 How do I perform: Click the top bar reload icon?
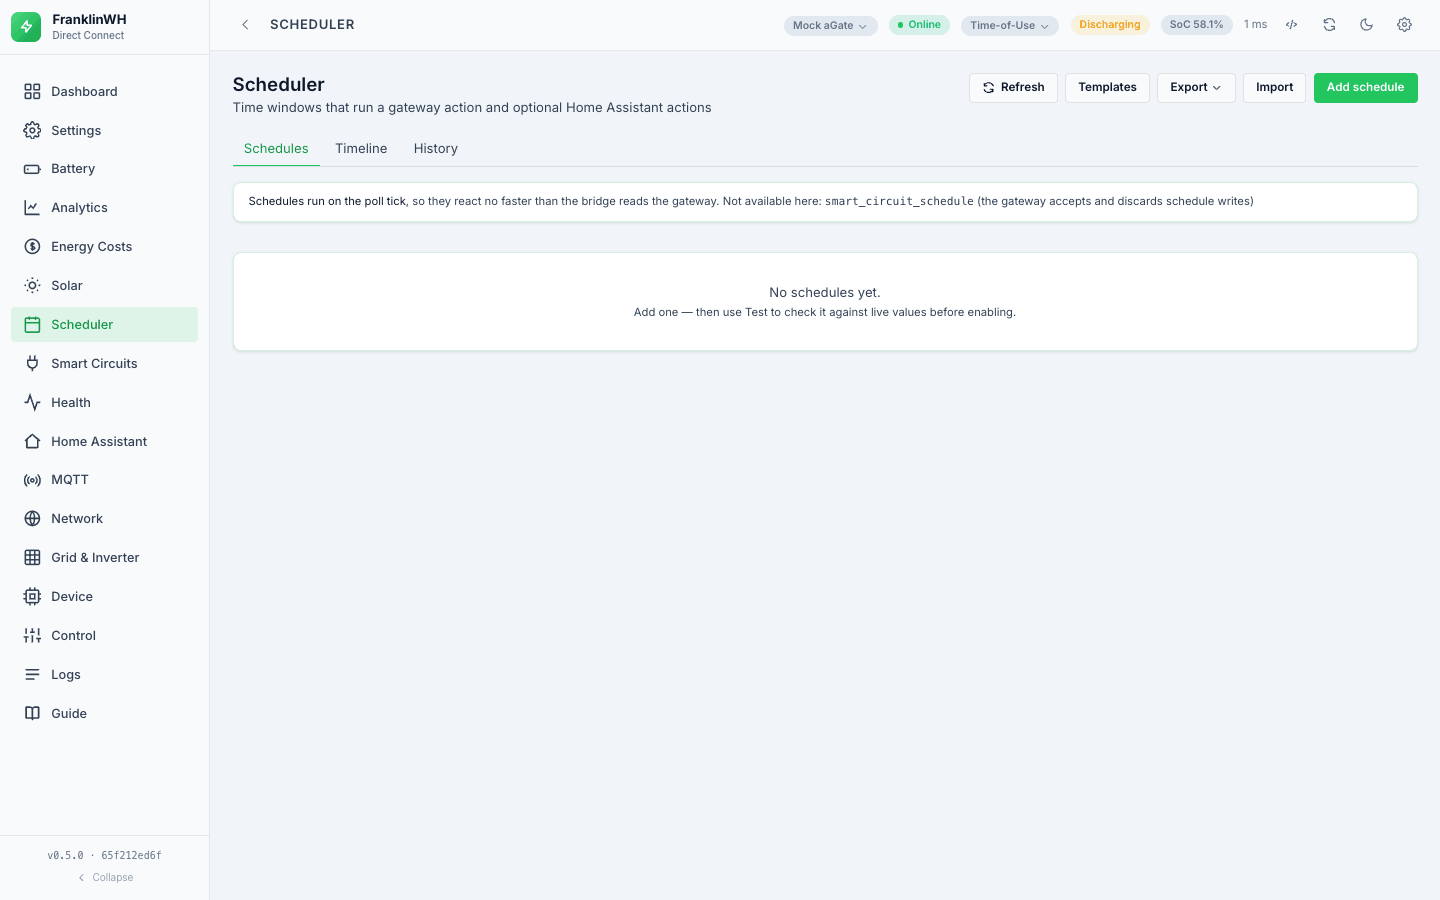(x=1329, y=25)
